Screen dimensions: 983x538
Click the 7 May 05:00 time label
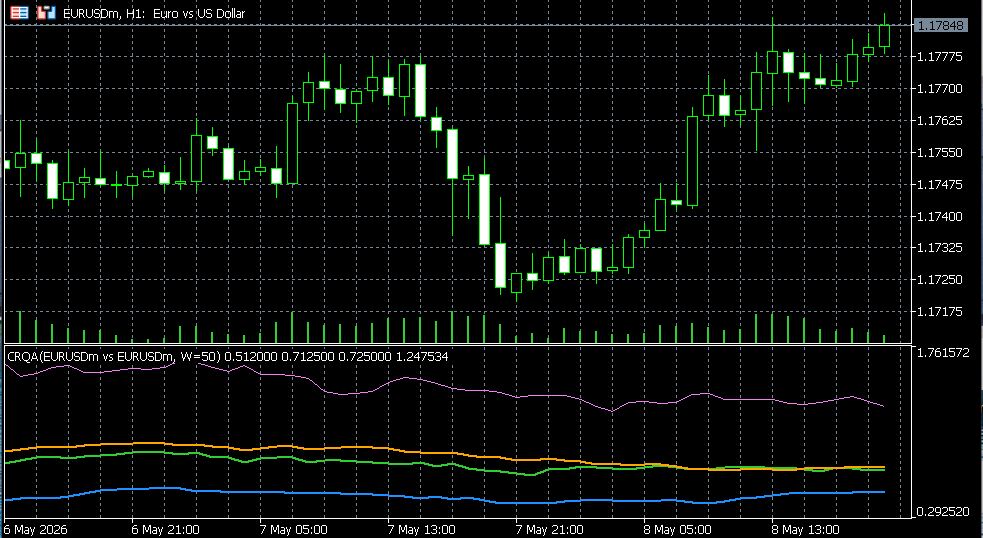click(294, 530)
